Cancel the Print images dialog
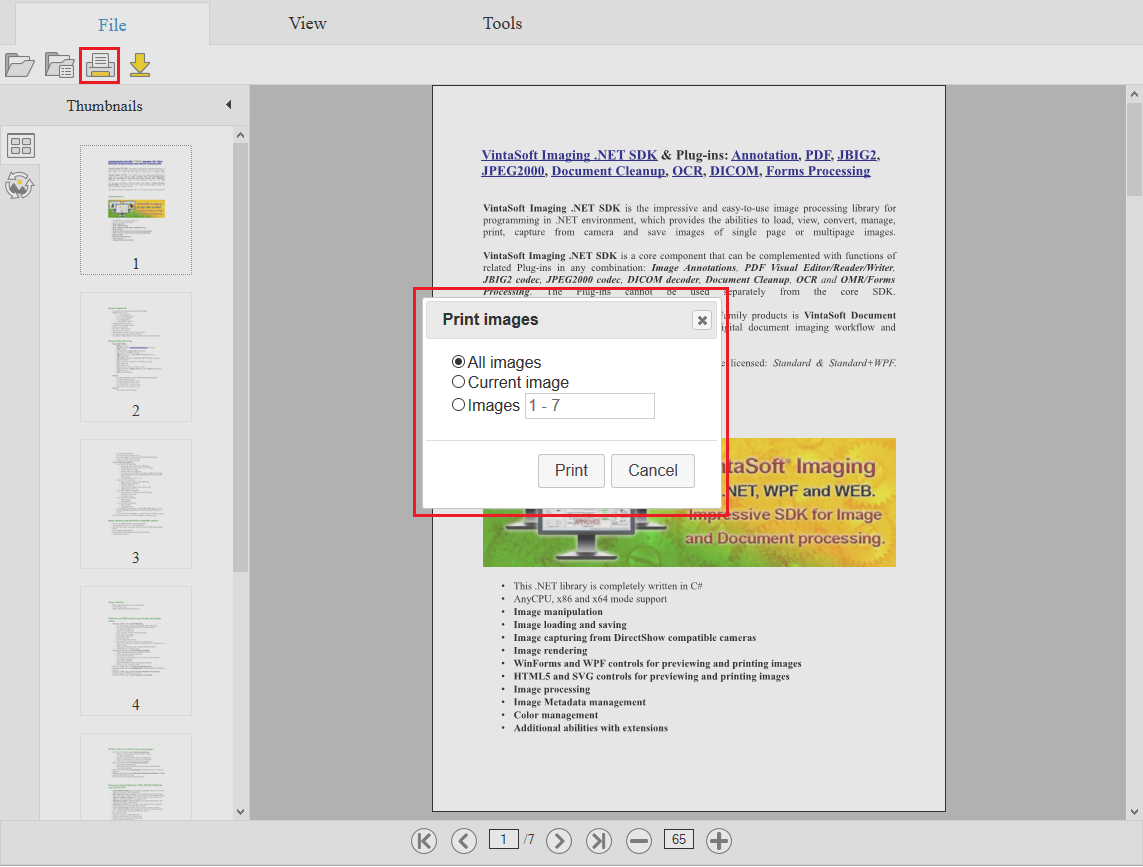Viewport: 1143px width, 867px height. 652,470
